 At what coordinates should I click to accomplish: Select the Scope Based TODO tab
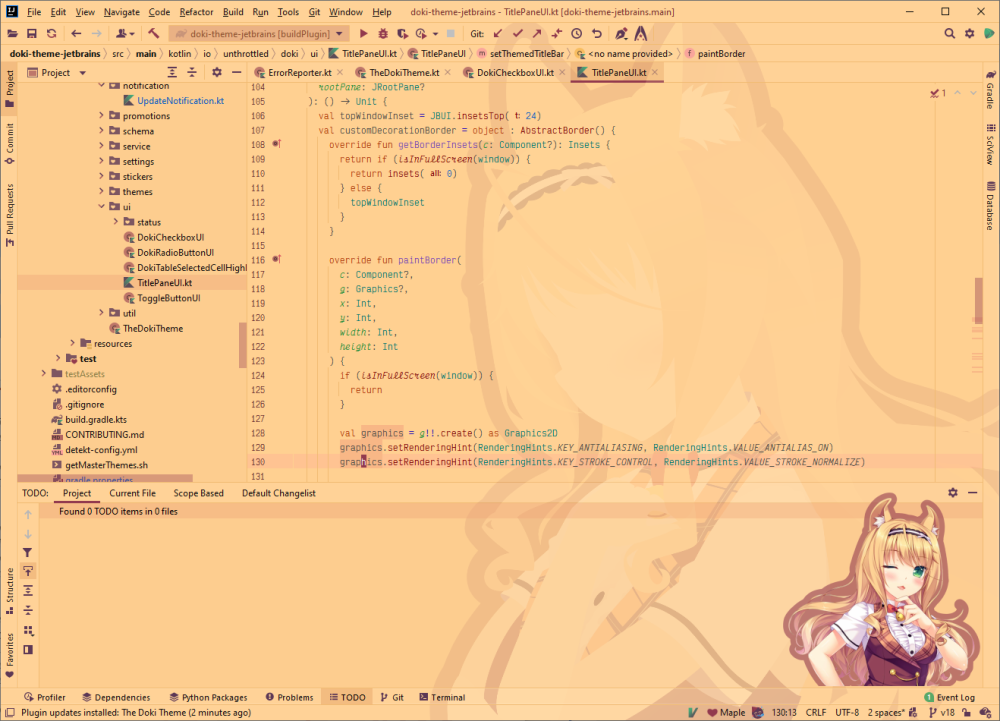(x=198, y=493)
